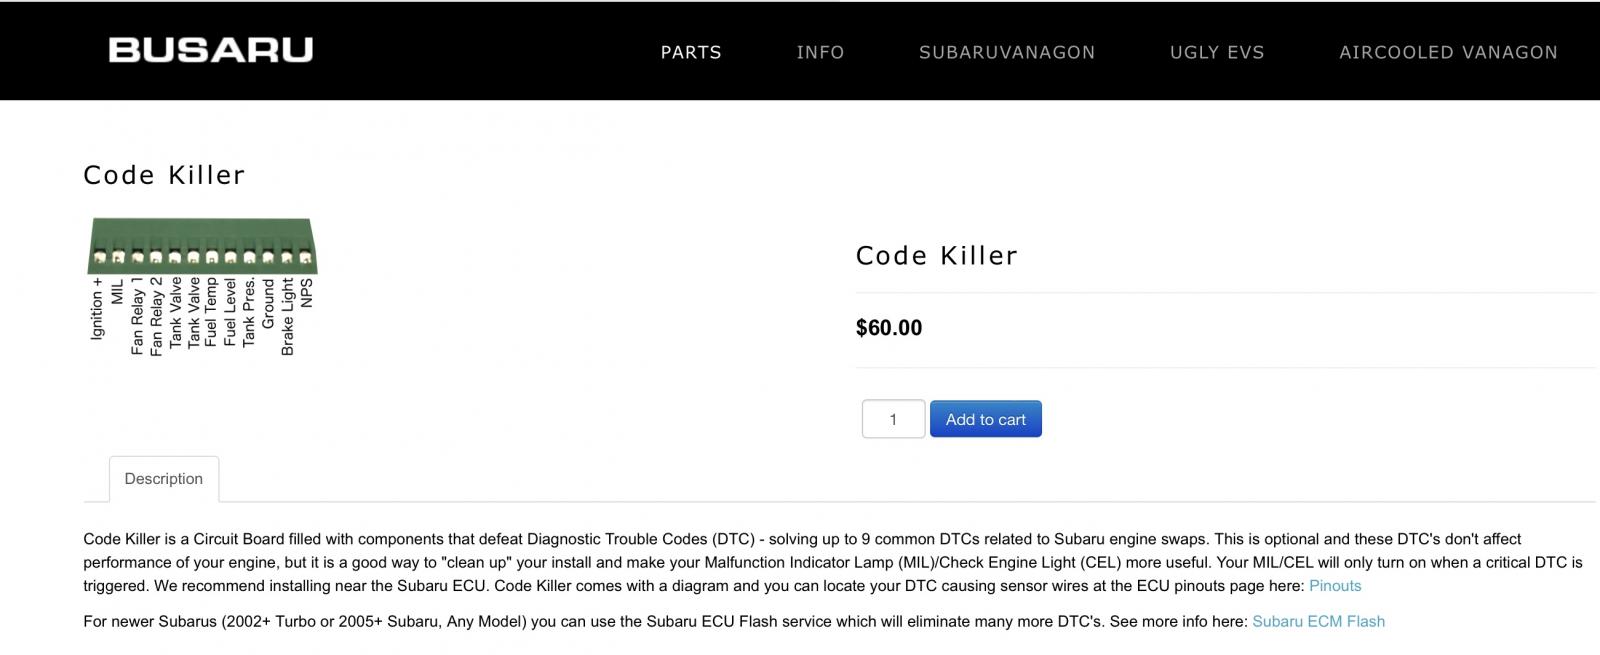Click the Code Killer title above price
This screenshot has height=655, width=1600.
pyautogui.click(x=937, y=256)
